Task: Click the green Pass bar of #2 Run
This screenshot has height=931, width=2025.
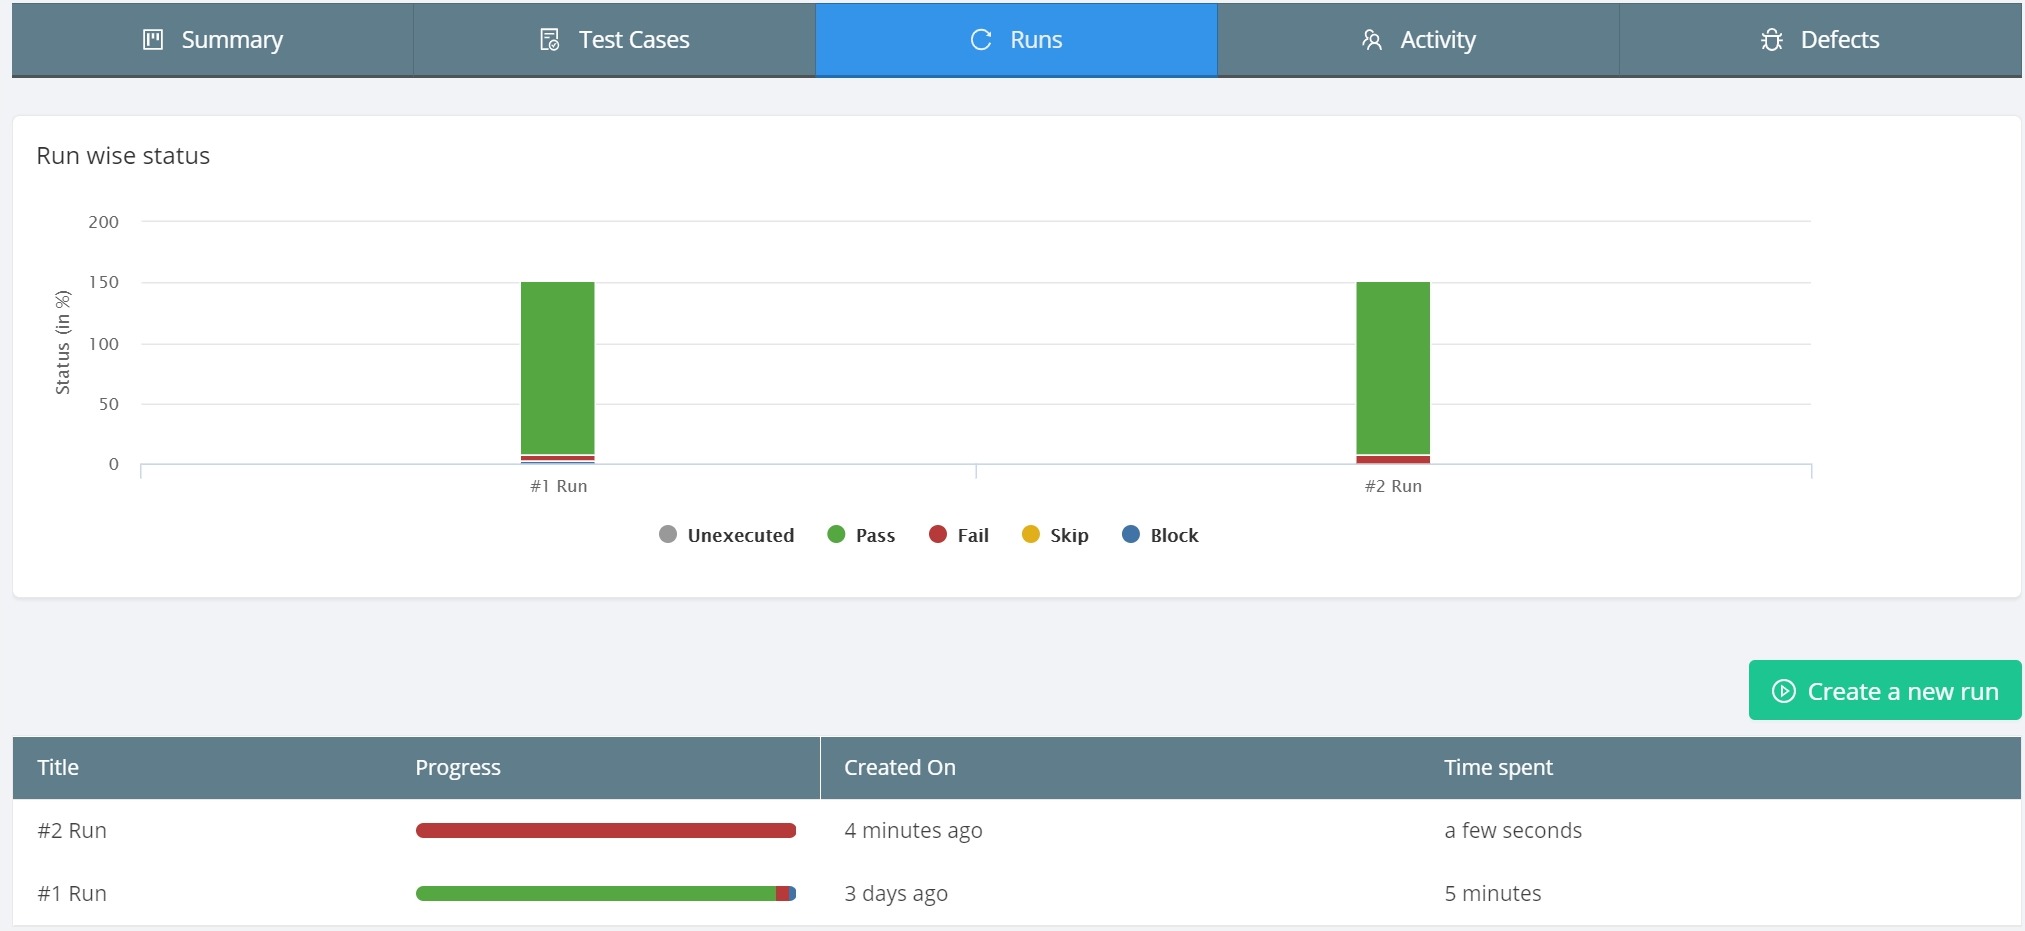Action: coord(1393,368)
